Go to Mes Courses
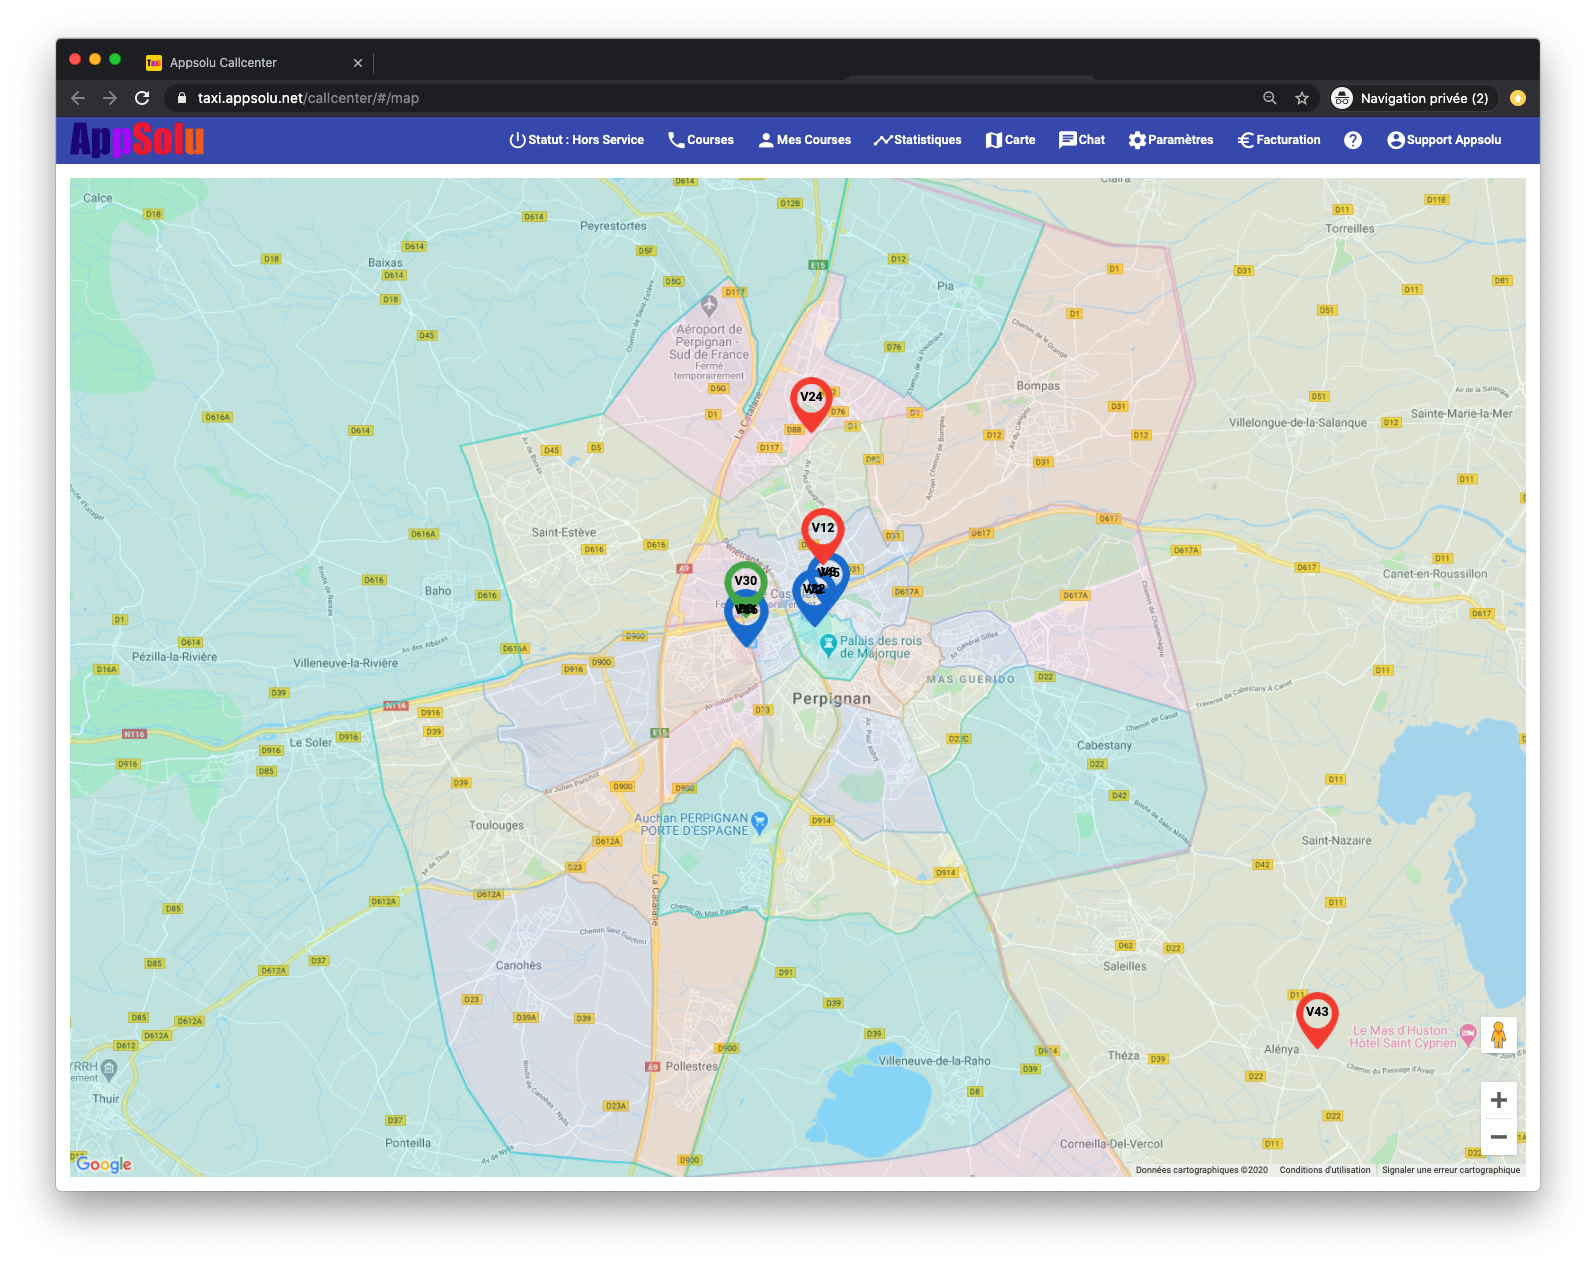This screenshot has height=1265, width=1596. tap(805, 140)
